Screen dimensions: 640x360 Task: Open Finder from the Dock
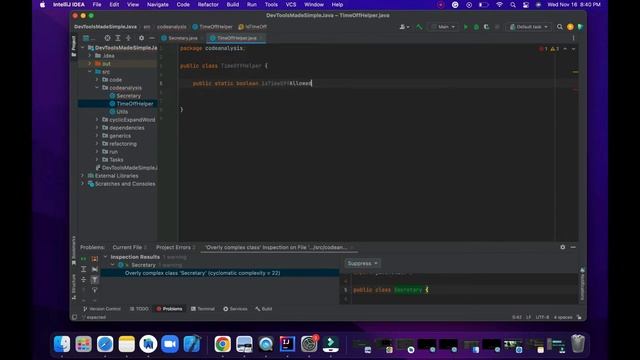tap(62, 344)
